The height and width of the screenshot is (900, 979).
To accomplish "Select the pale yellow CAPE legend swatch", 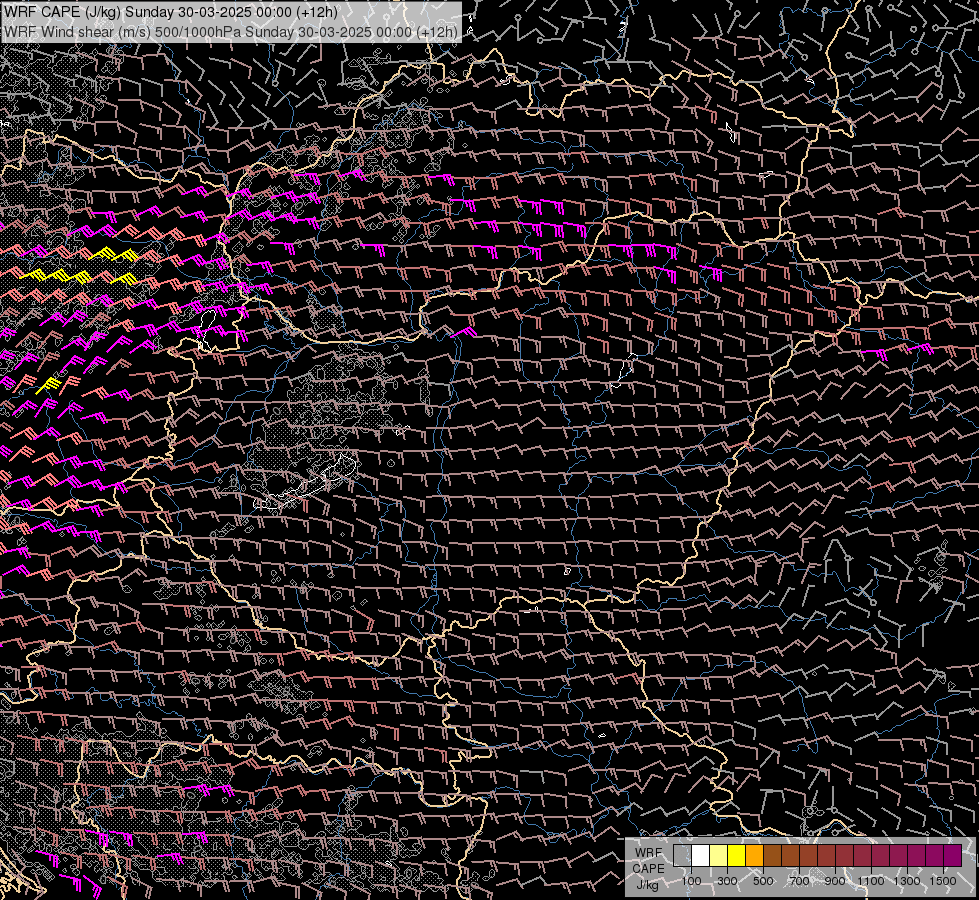I will pos(719,855).
